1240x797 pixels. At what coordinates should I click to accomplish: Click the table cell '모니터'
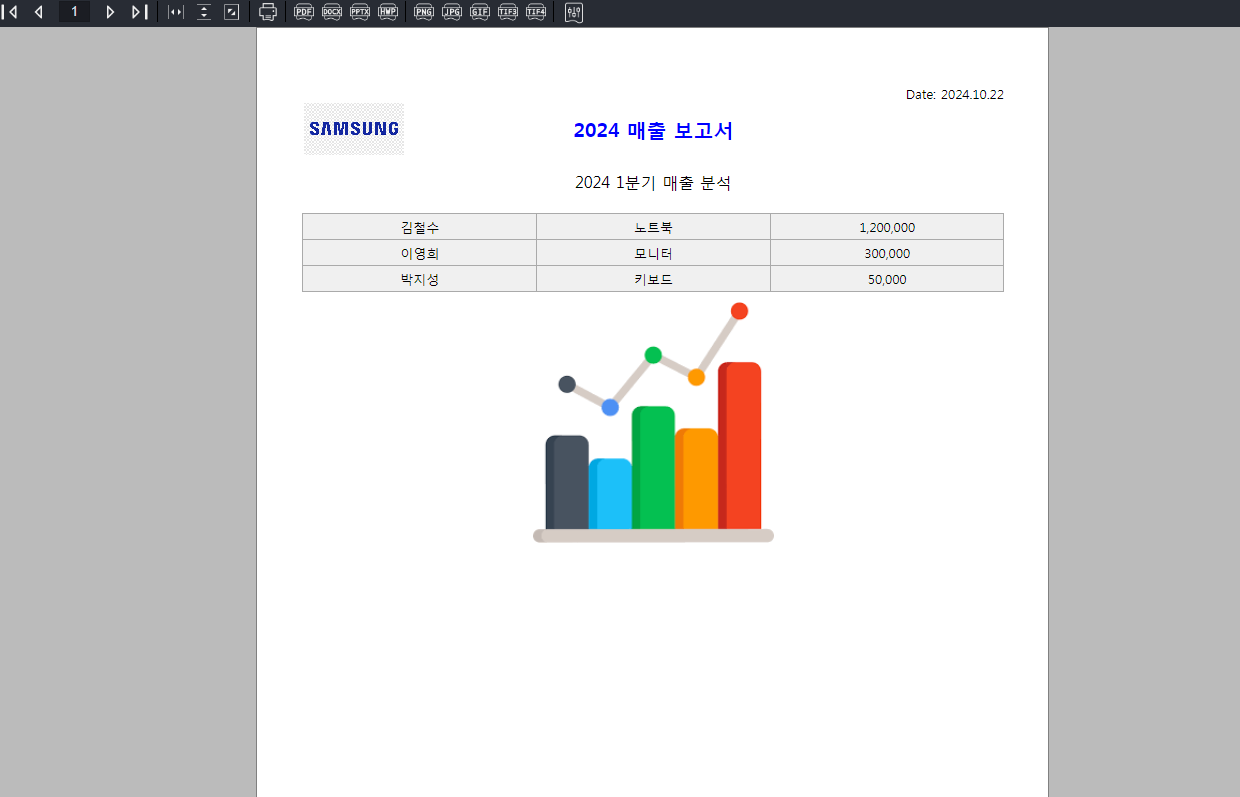pos(653,253)
